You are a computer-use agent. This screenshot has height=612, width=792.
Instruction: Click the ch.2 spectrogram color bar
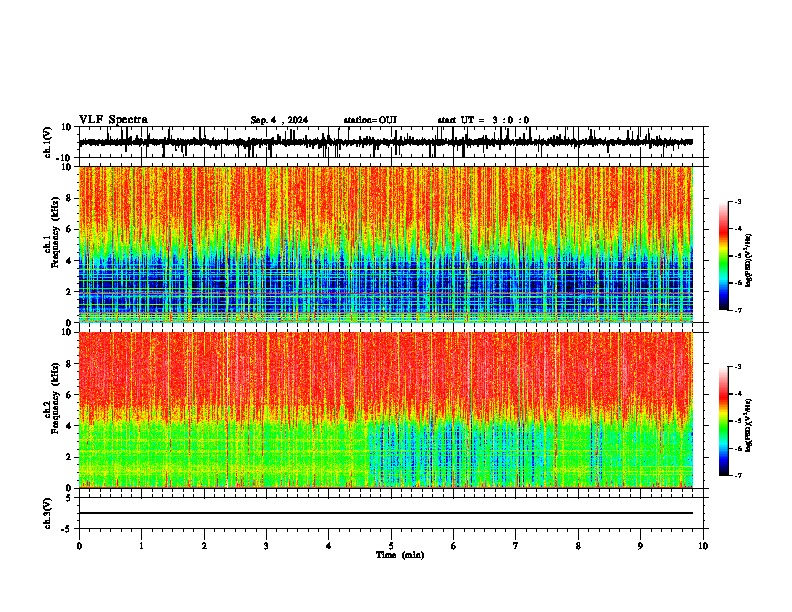(723, 421)
